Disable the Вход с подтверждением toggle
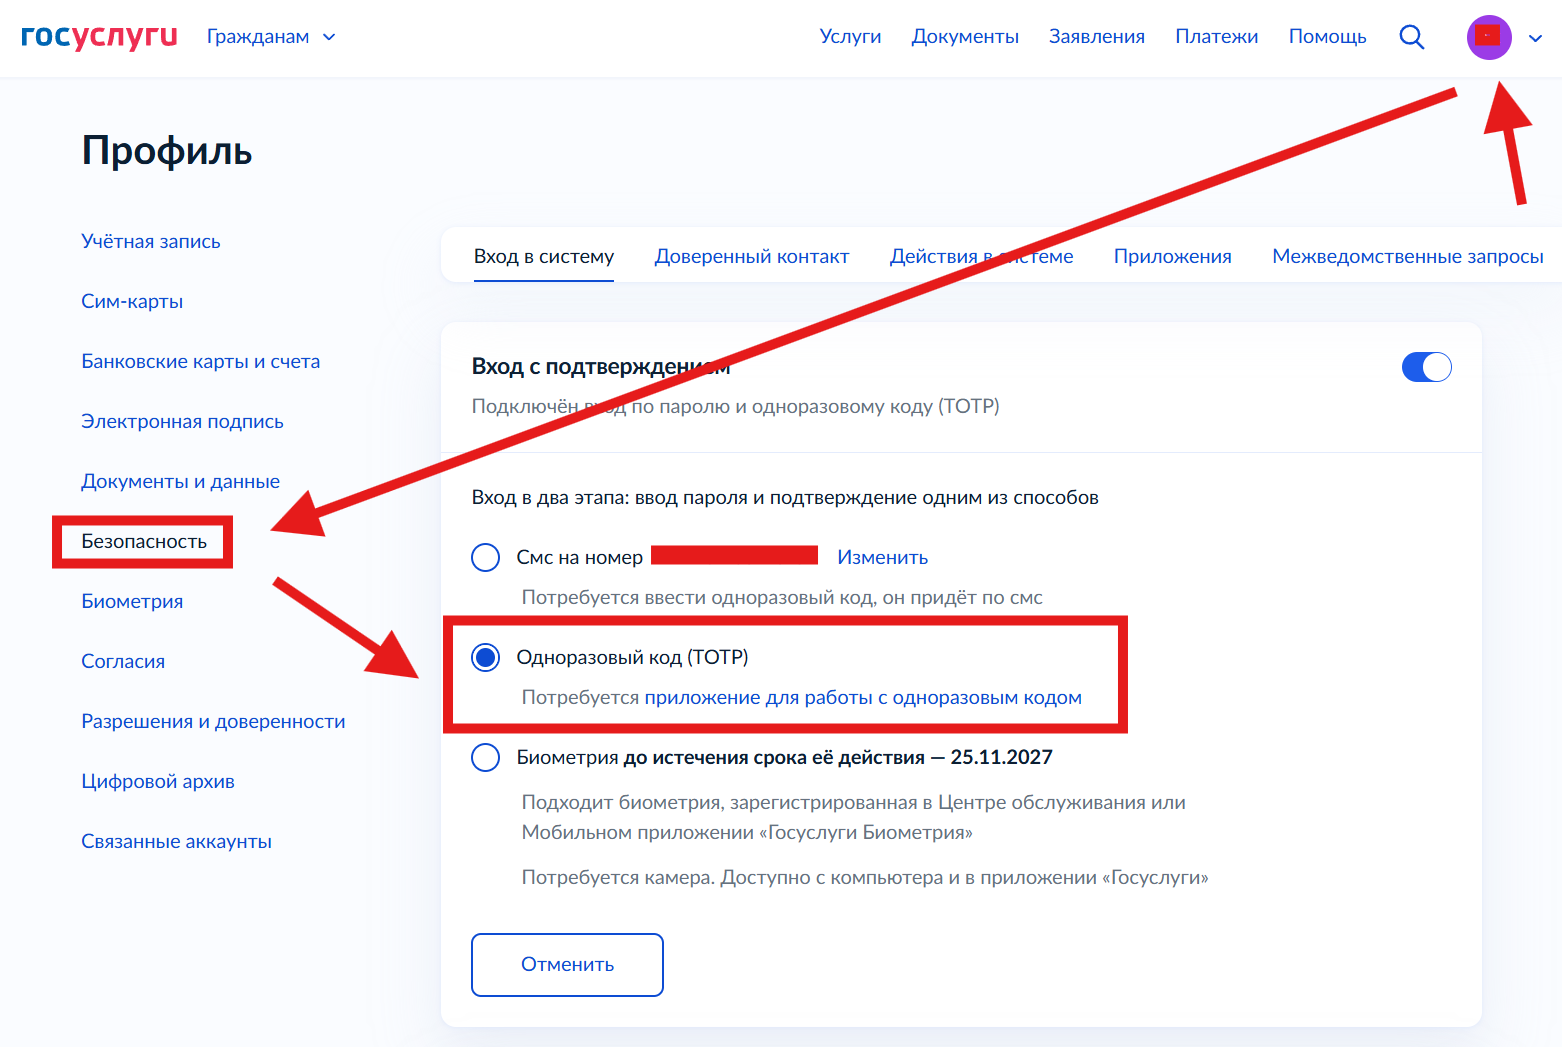Screen dimensions: 1562x1047 tap(1426, 367)
